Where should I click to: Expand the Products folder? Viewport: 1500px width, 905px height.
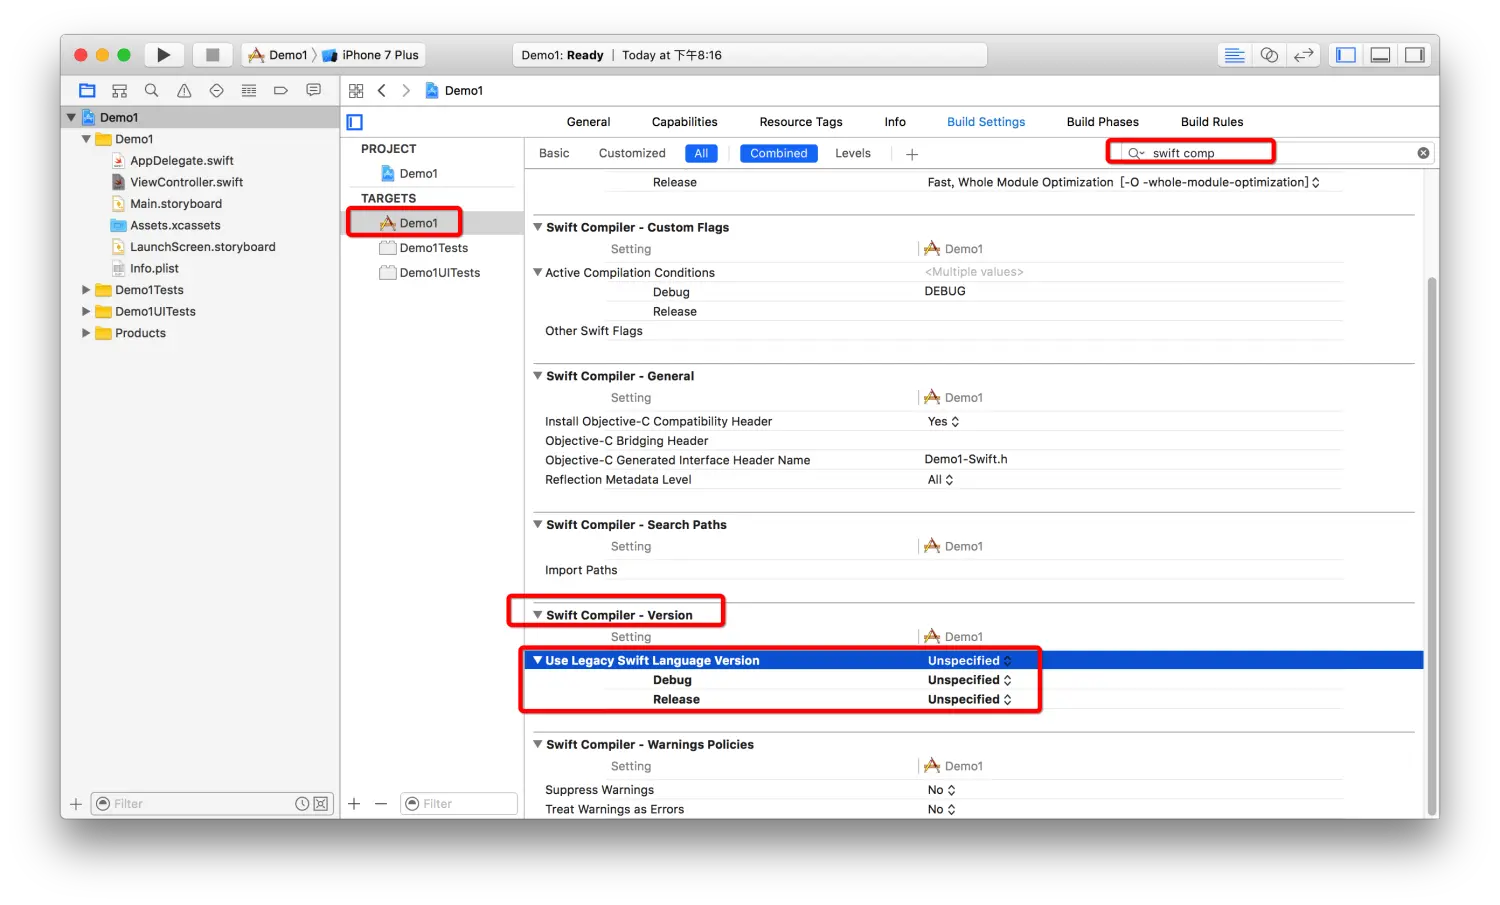tap(86, 333)
